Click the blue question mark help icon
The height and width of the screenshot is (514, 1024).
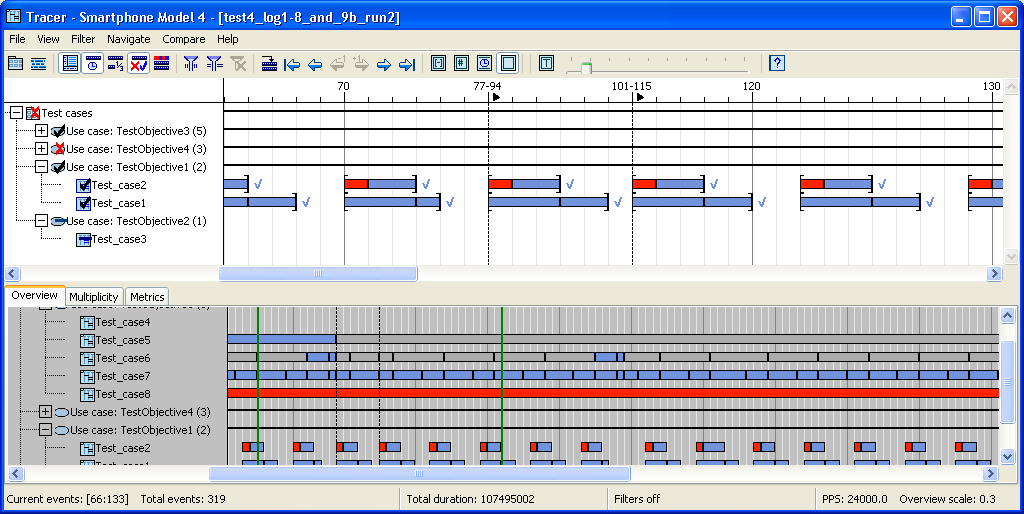(x=777, y=64)
